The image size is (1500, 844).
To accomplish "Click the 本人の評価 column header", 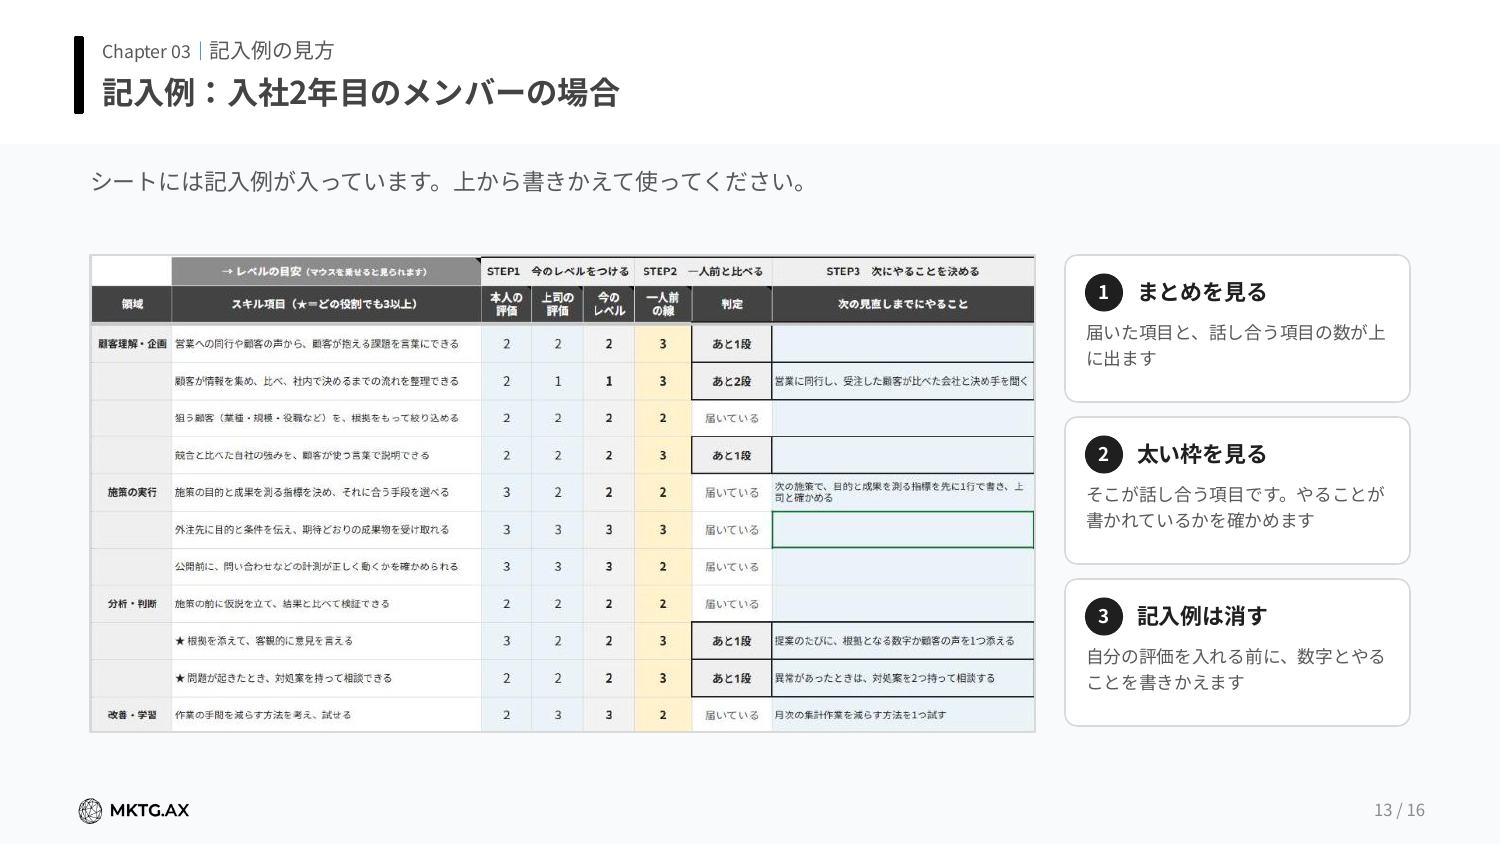I will pos(507,304).
